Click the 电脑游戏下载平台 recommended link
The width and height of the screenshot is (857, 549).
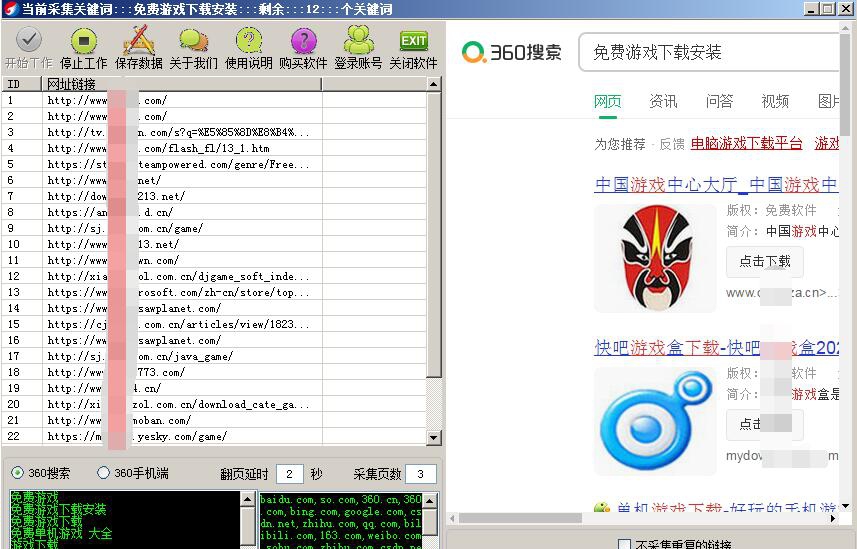[x=747, y=143]
